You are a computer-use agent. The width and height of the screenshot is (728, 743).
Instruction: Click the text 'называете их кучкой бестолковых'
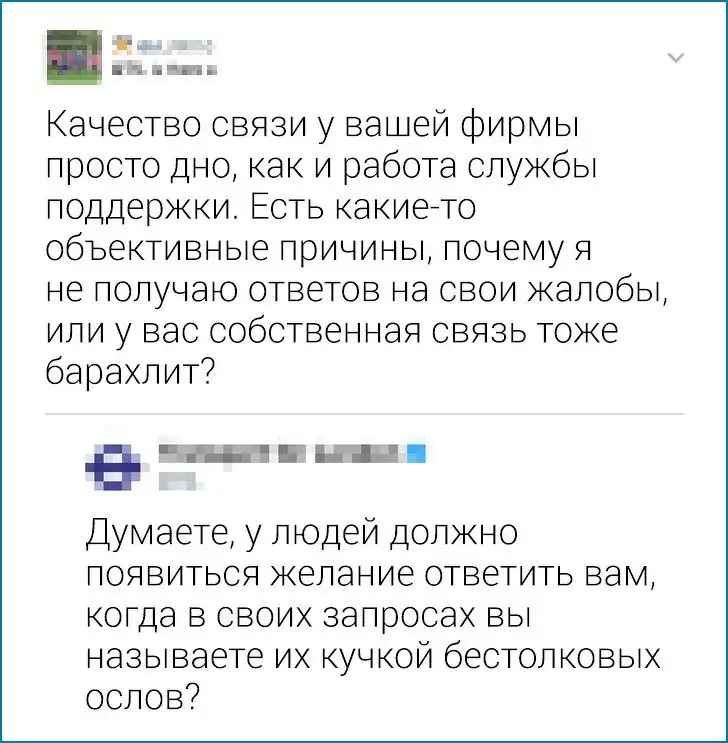coord(369,657)
